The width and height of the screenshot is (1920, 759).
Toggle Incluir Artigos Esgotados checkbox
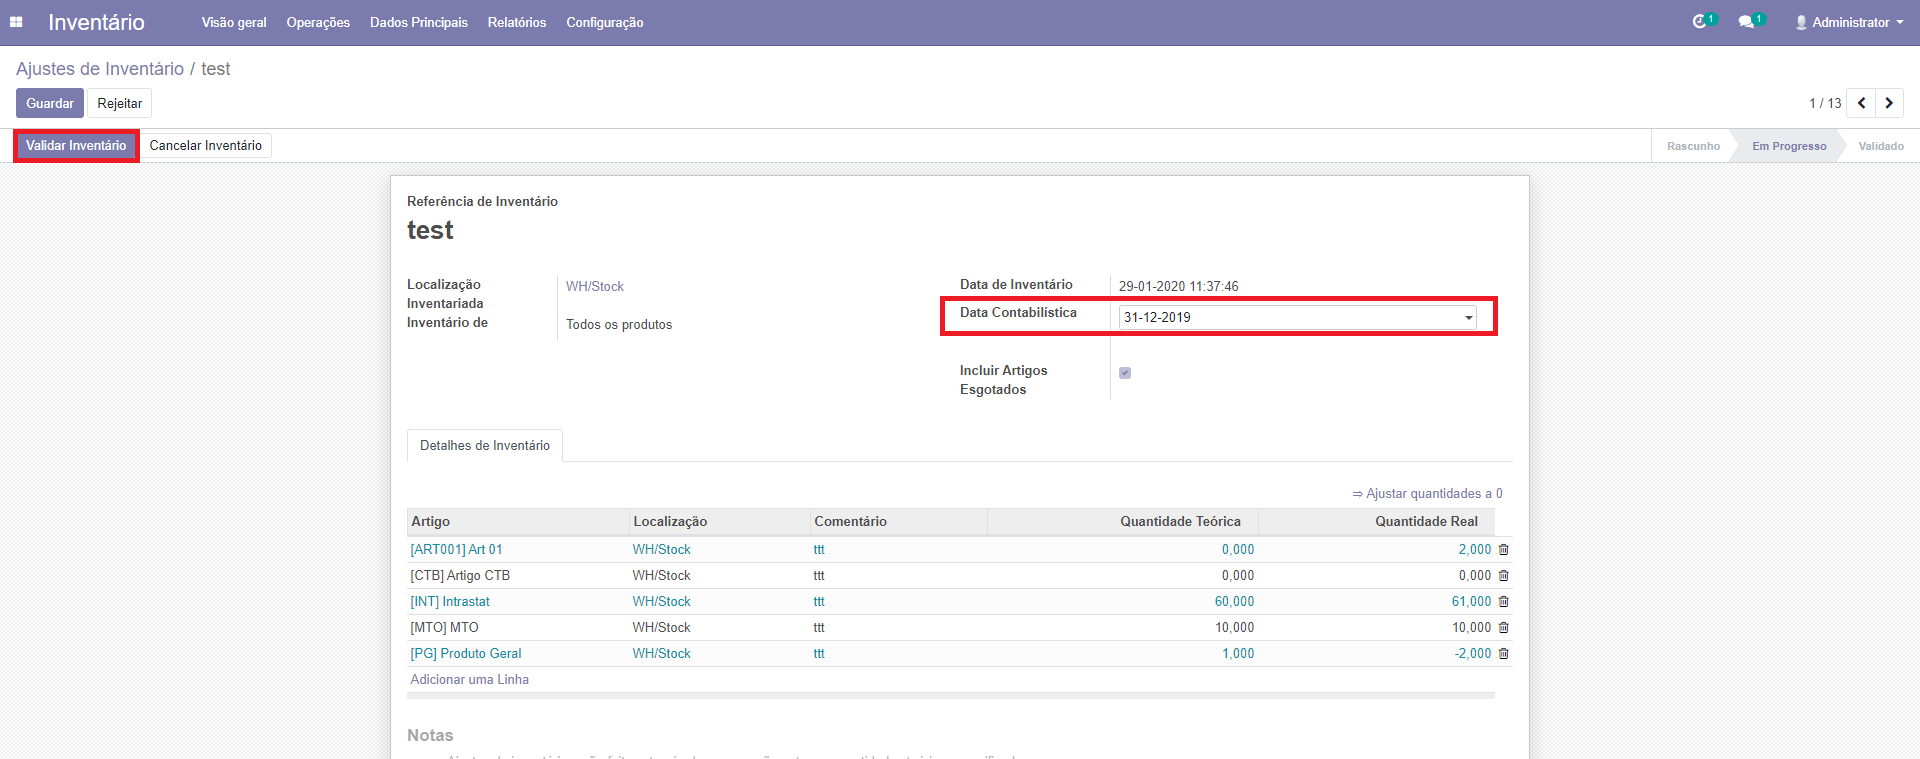tap(1125, 373)
